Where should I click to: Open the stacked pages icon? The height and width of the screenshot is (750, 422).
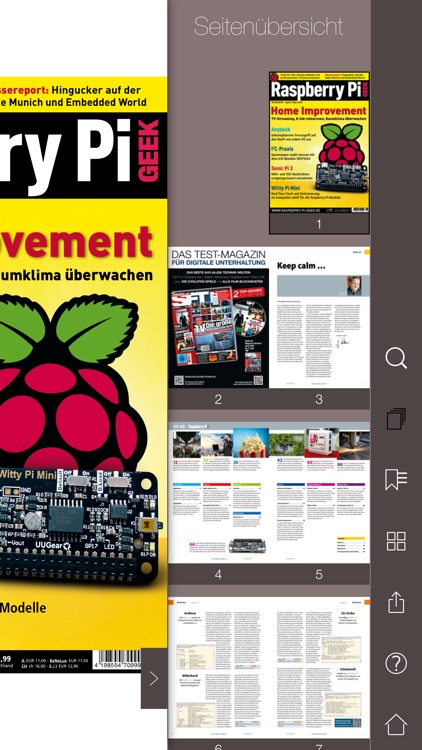(396, 419)
